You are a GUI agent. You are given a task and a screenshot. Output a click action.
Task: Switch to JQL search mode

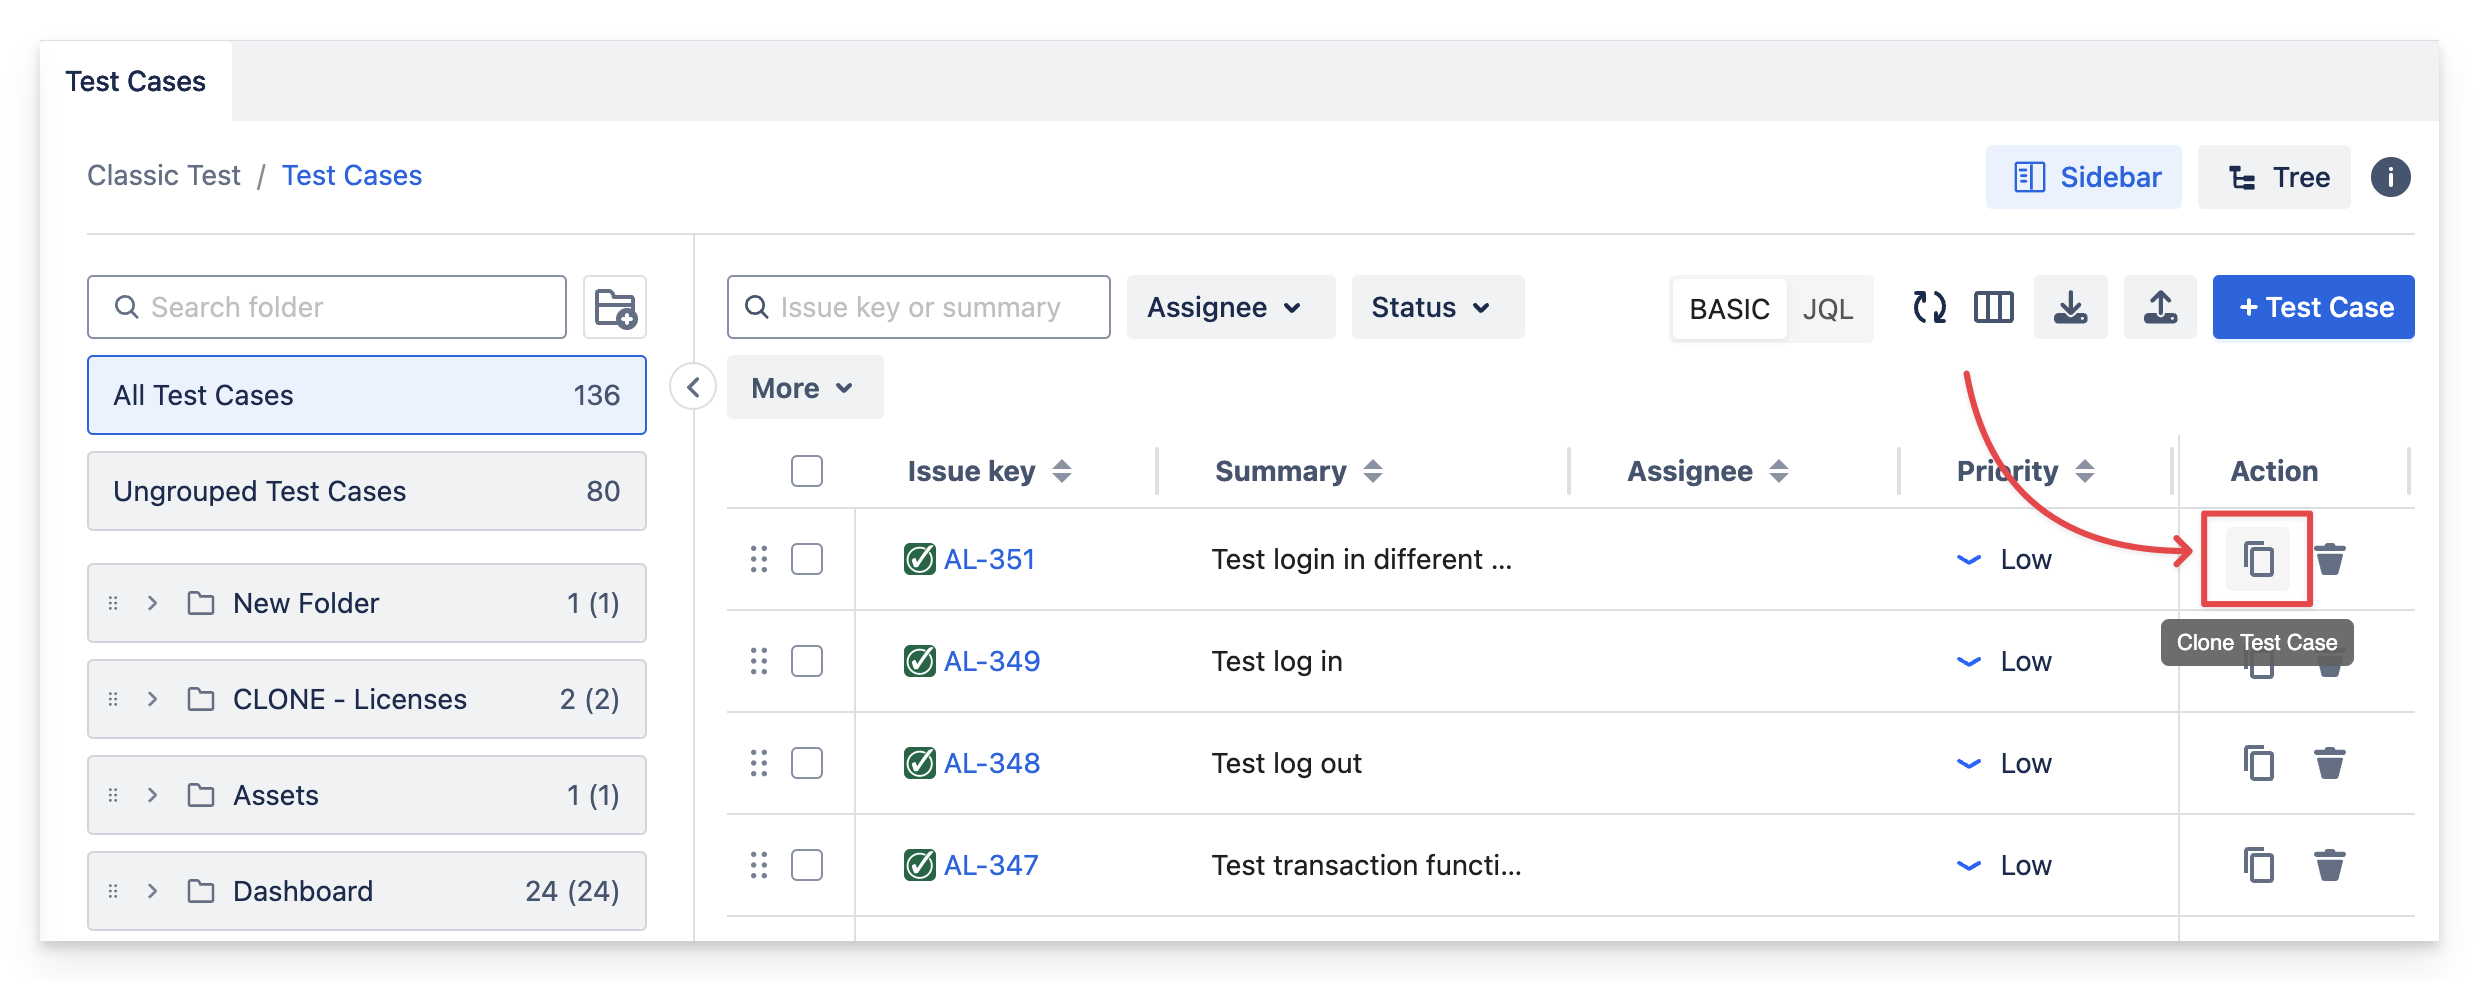click(1827, 309)
